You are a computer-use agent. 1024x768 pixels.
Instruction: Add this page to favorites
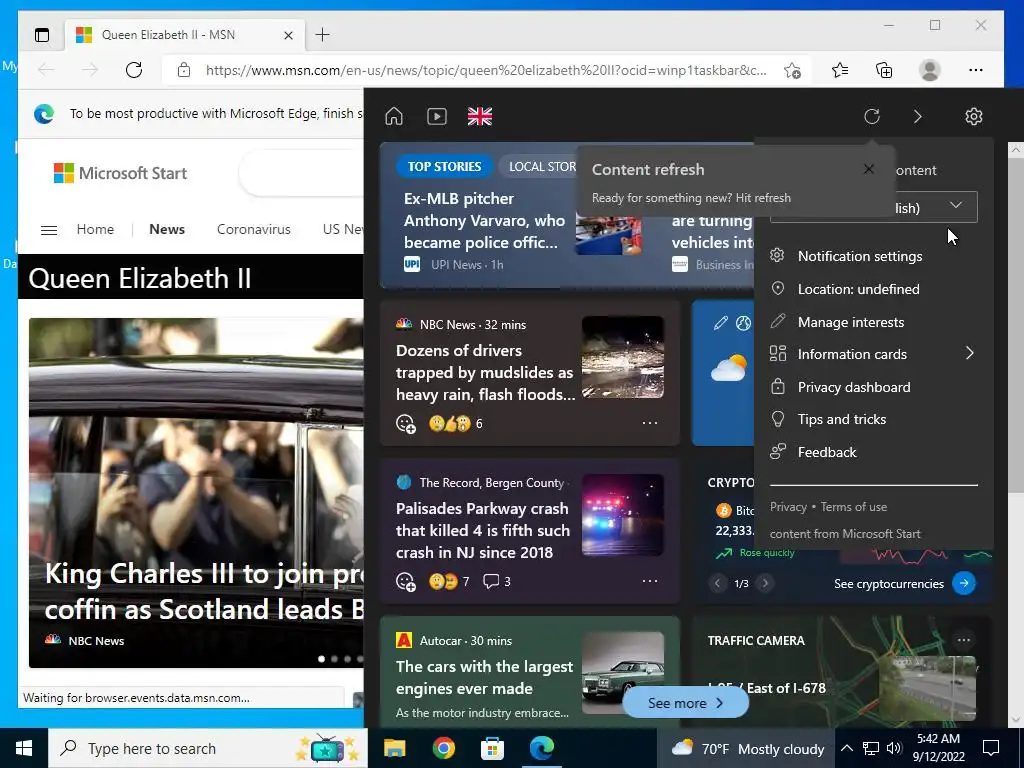pos(792,70)
